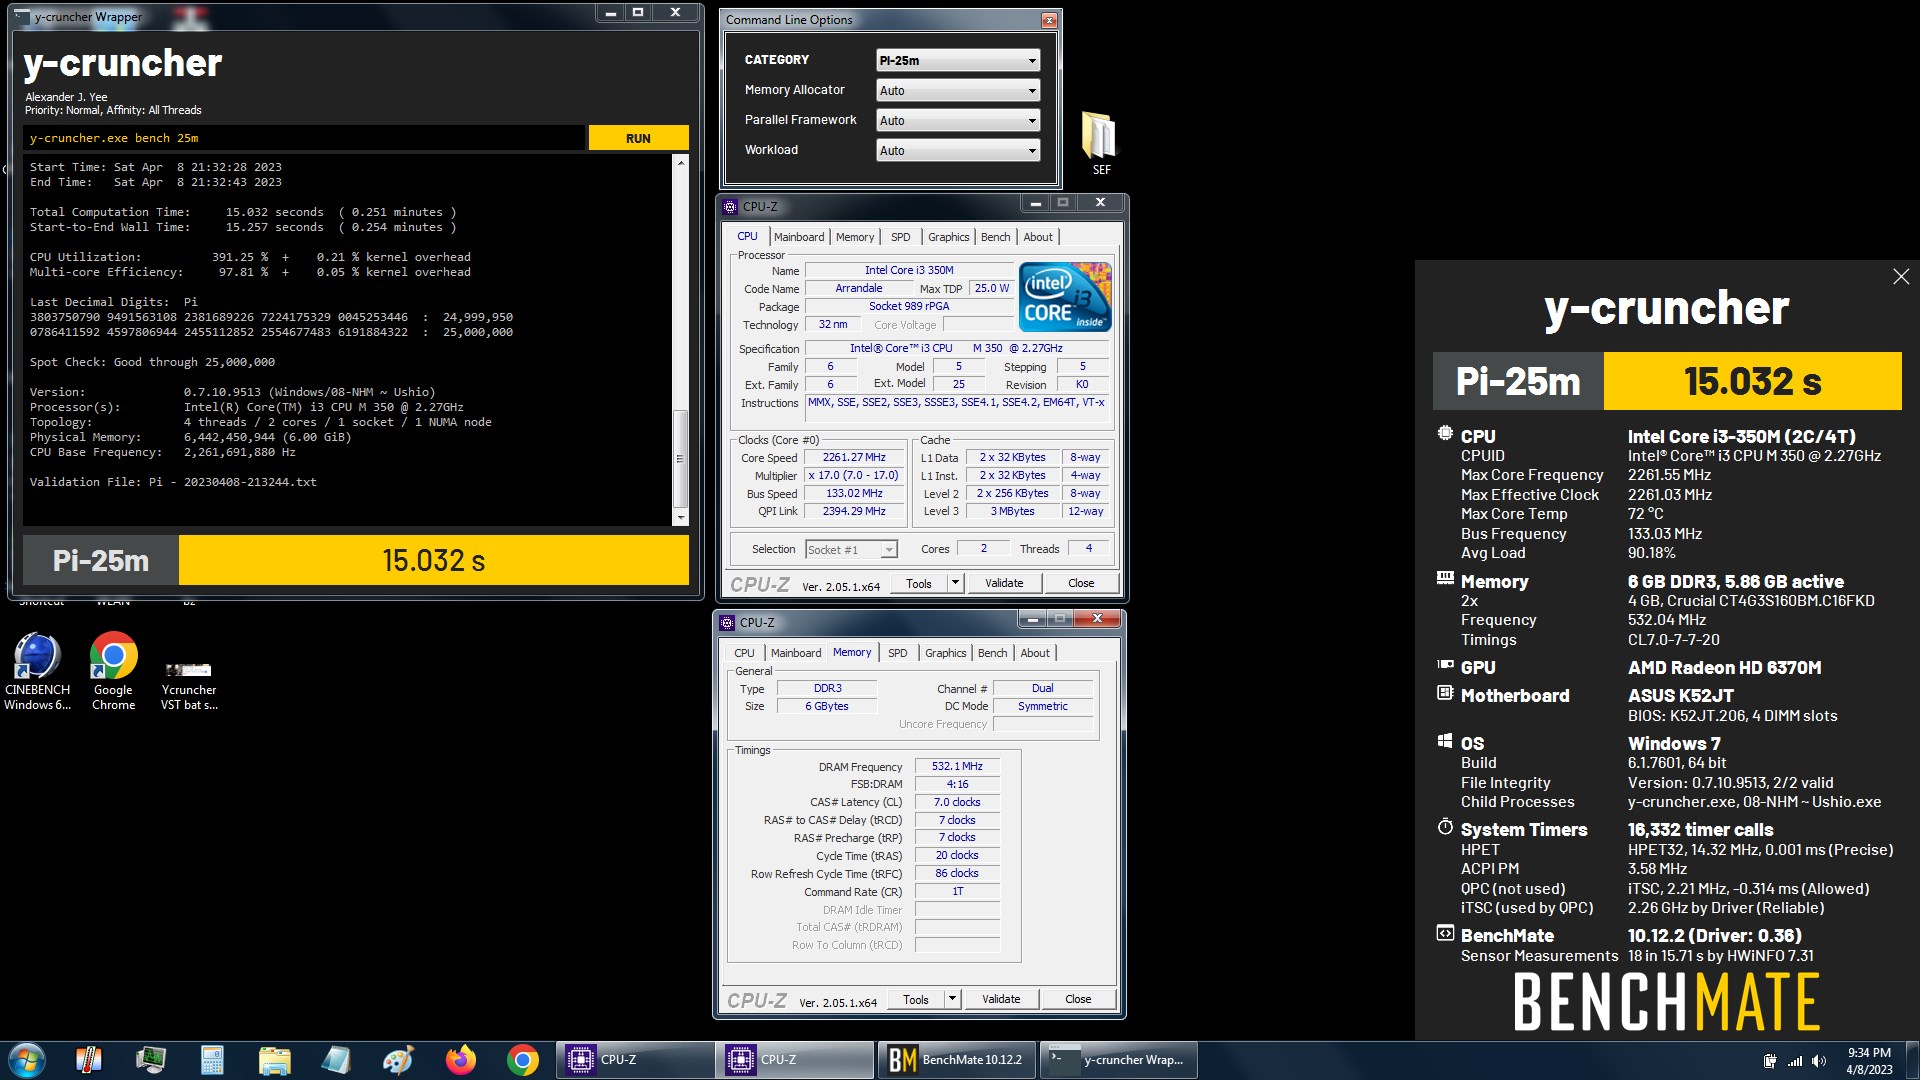
Task: Click the y-cruncher output scrollbar down arrow
Action: coord(681,517)
